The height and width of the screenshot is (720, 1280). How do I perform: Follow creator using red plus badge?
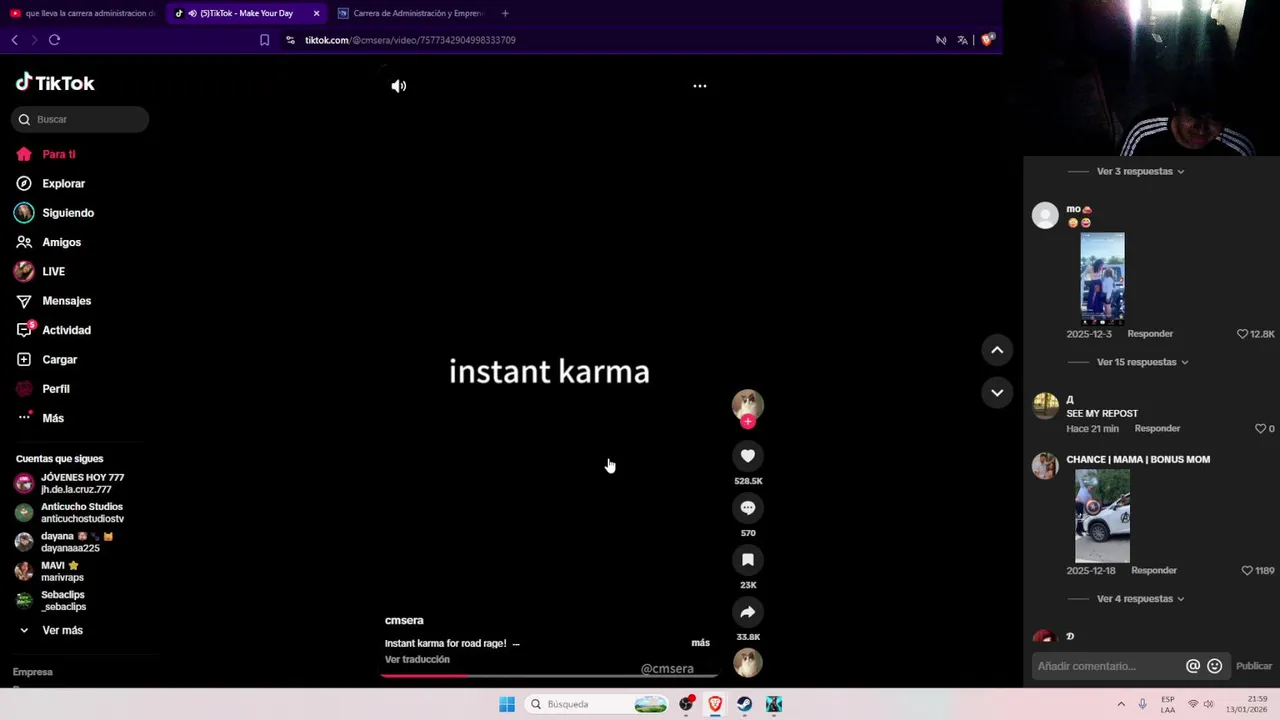coord(748,422)
